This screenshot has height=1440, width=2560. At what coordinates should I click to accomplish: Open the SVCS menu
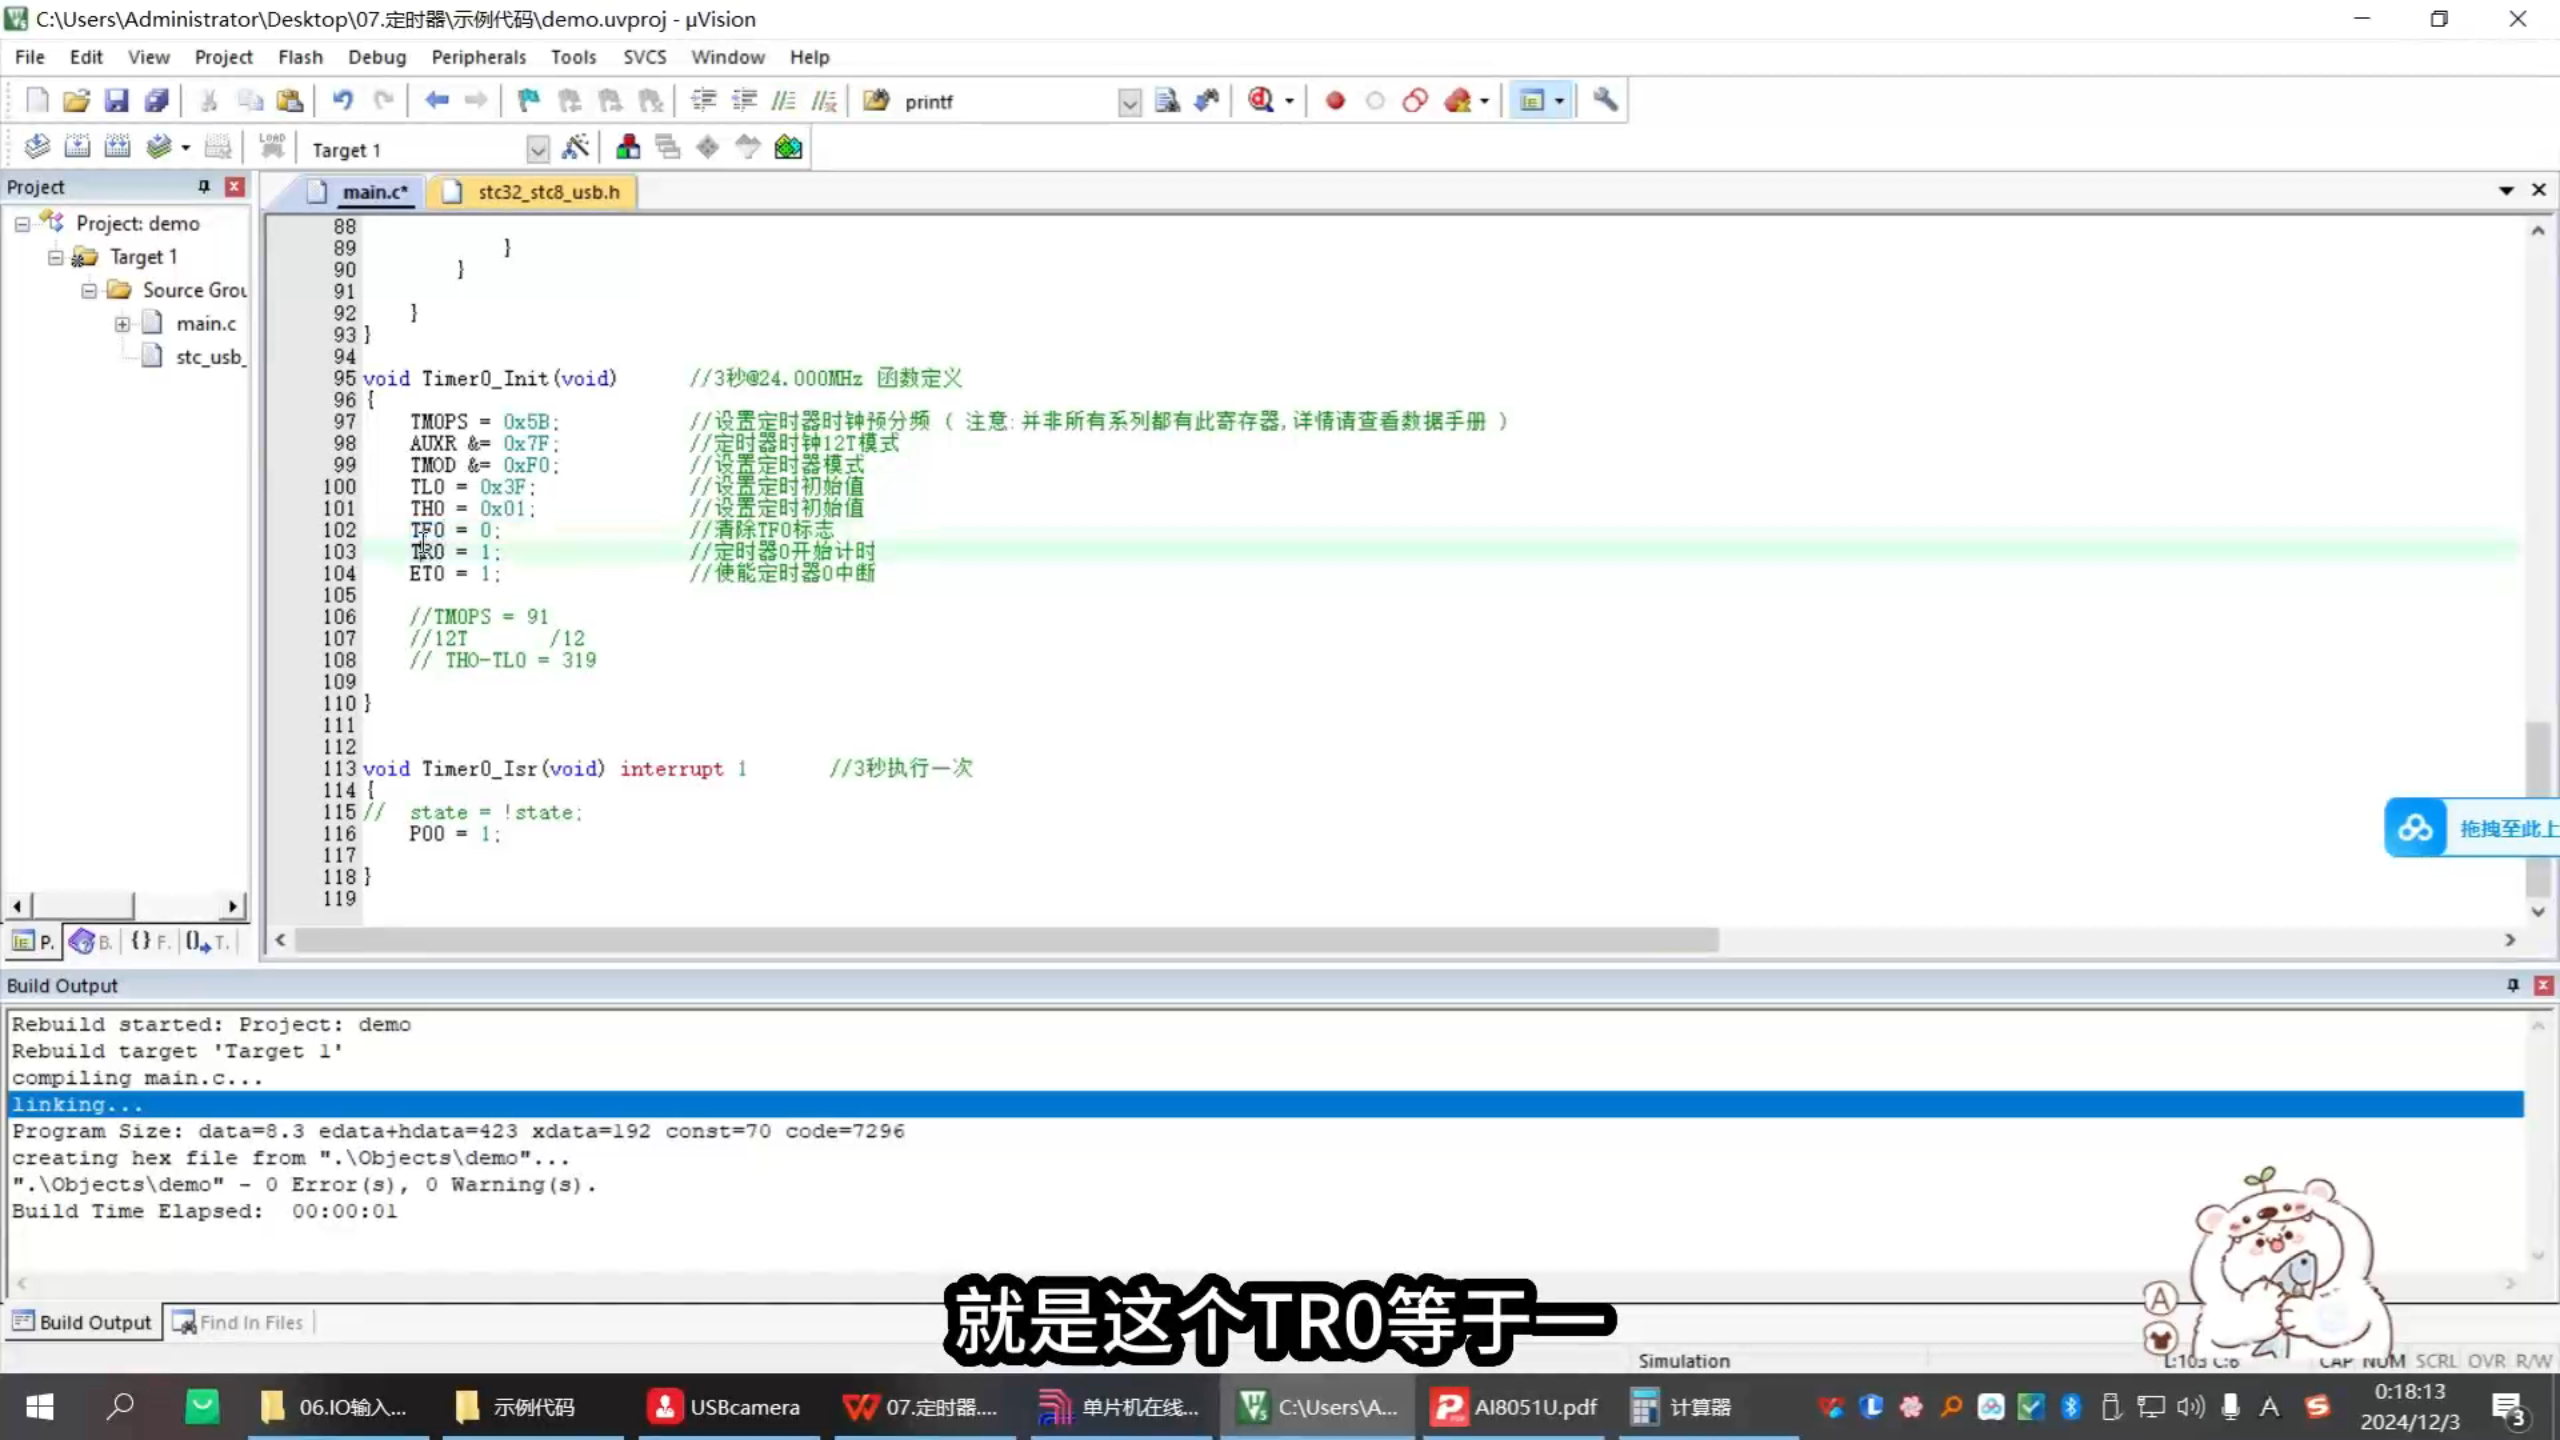click(x=645, y=57)
